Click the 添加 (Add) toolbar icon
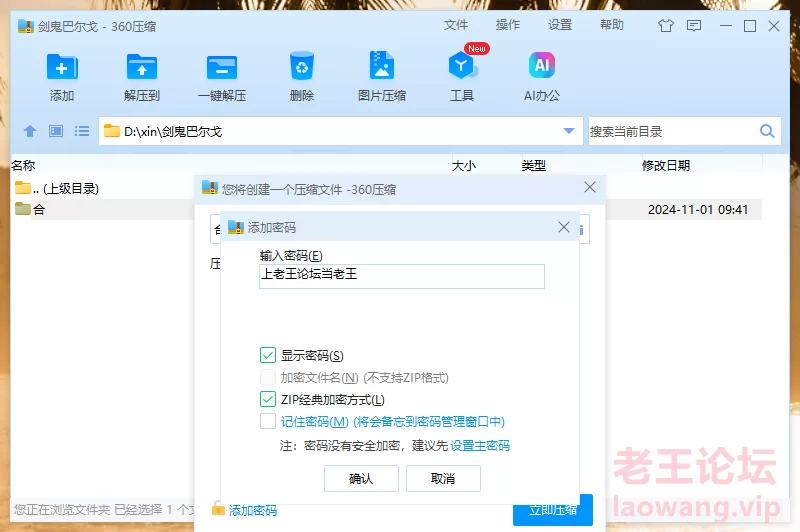Screen dimensions: 800x532 coord(62,68)
